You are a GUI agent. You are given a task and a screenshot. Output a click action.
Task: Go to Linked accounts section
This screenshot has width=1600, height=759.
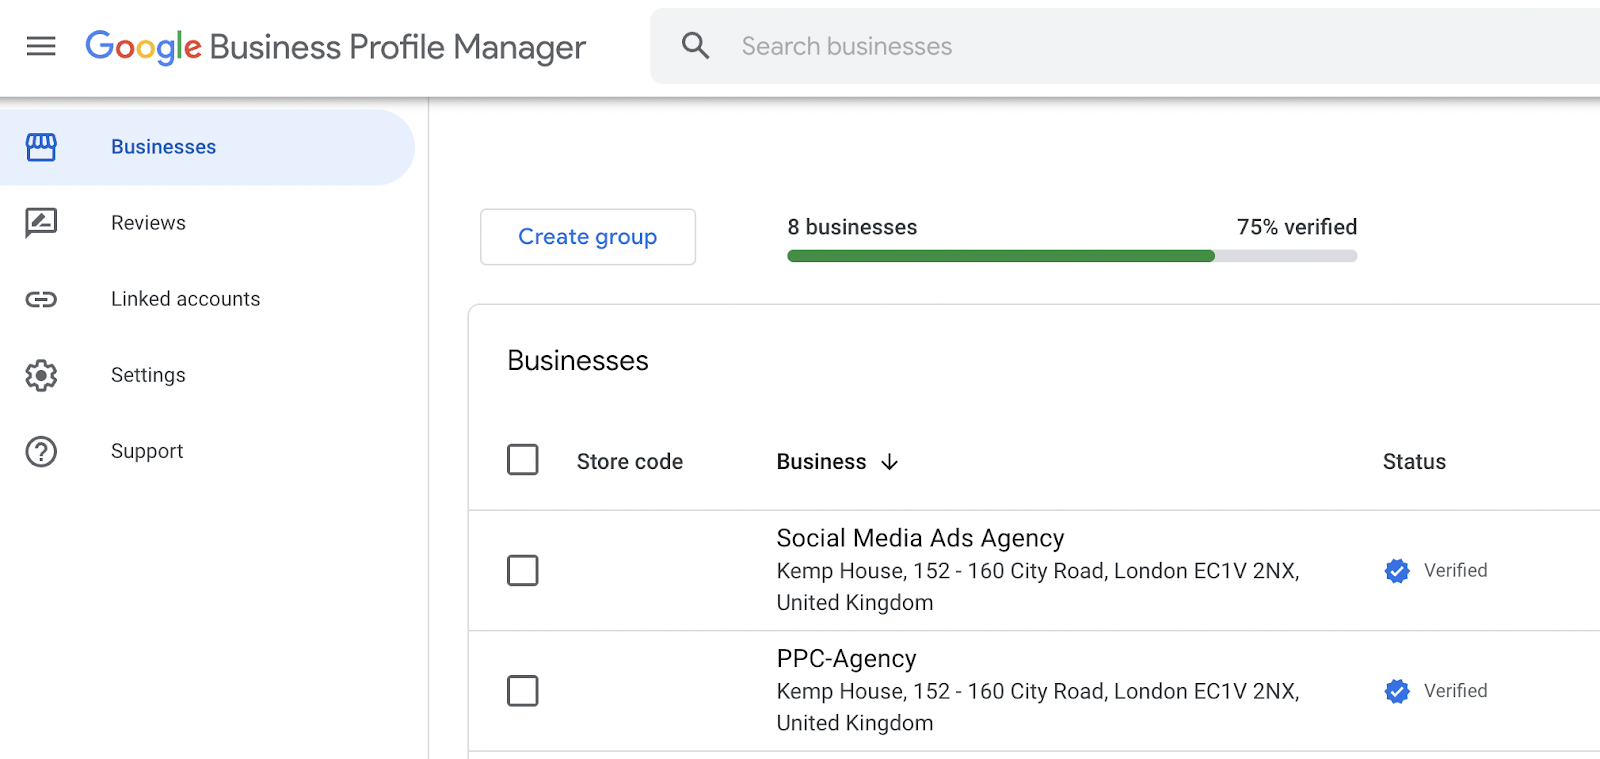(x=185, y=299)
